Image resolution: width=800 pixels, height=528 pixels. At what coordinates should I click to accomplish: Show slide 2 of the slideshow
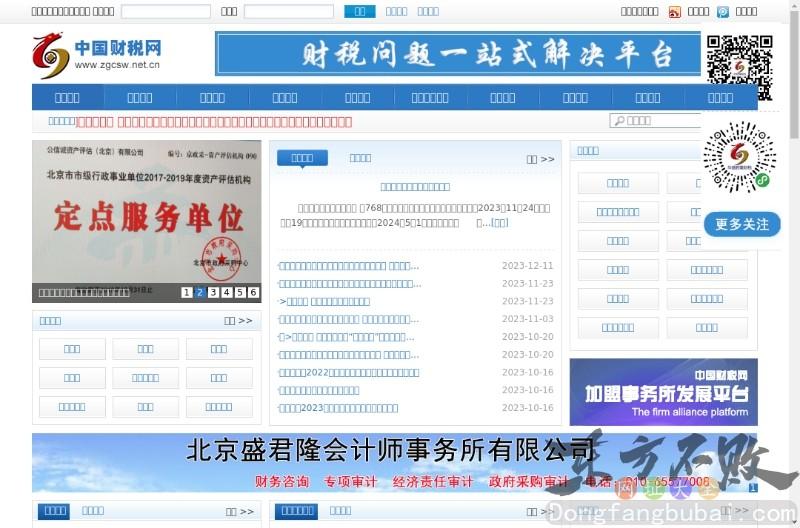(x=200, y=292)
